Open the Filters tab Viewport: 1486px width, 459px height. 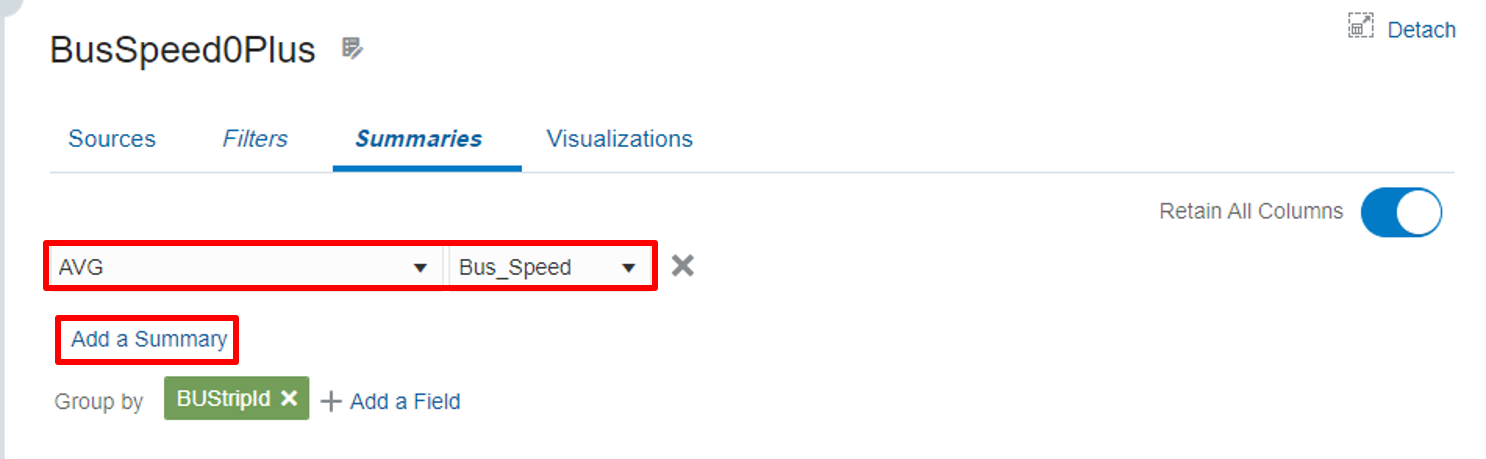(255, 138)
